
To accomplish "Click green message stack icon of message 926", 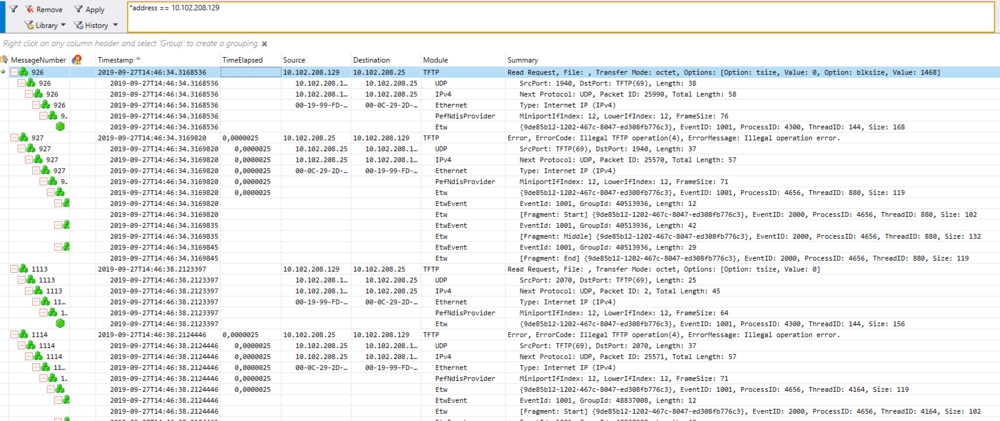I will [x=25, y=73].
